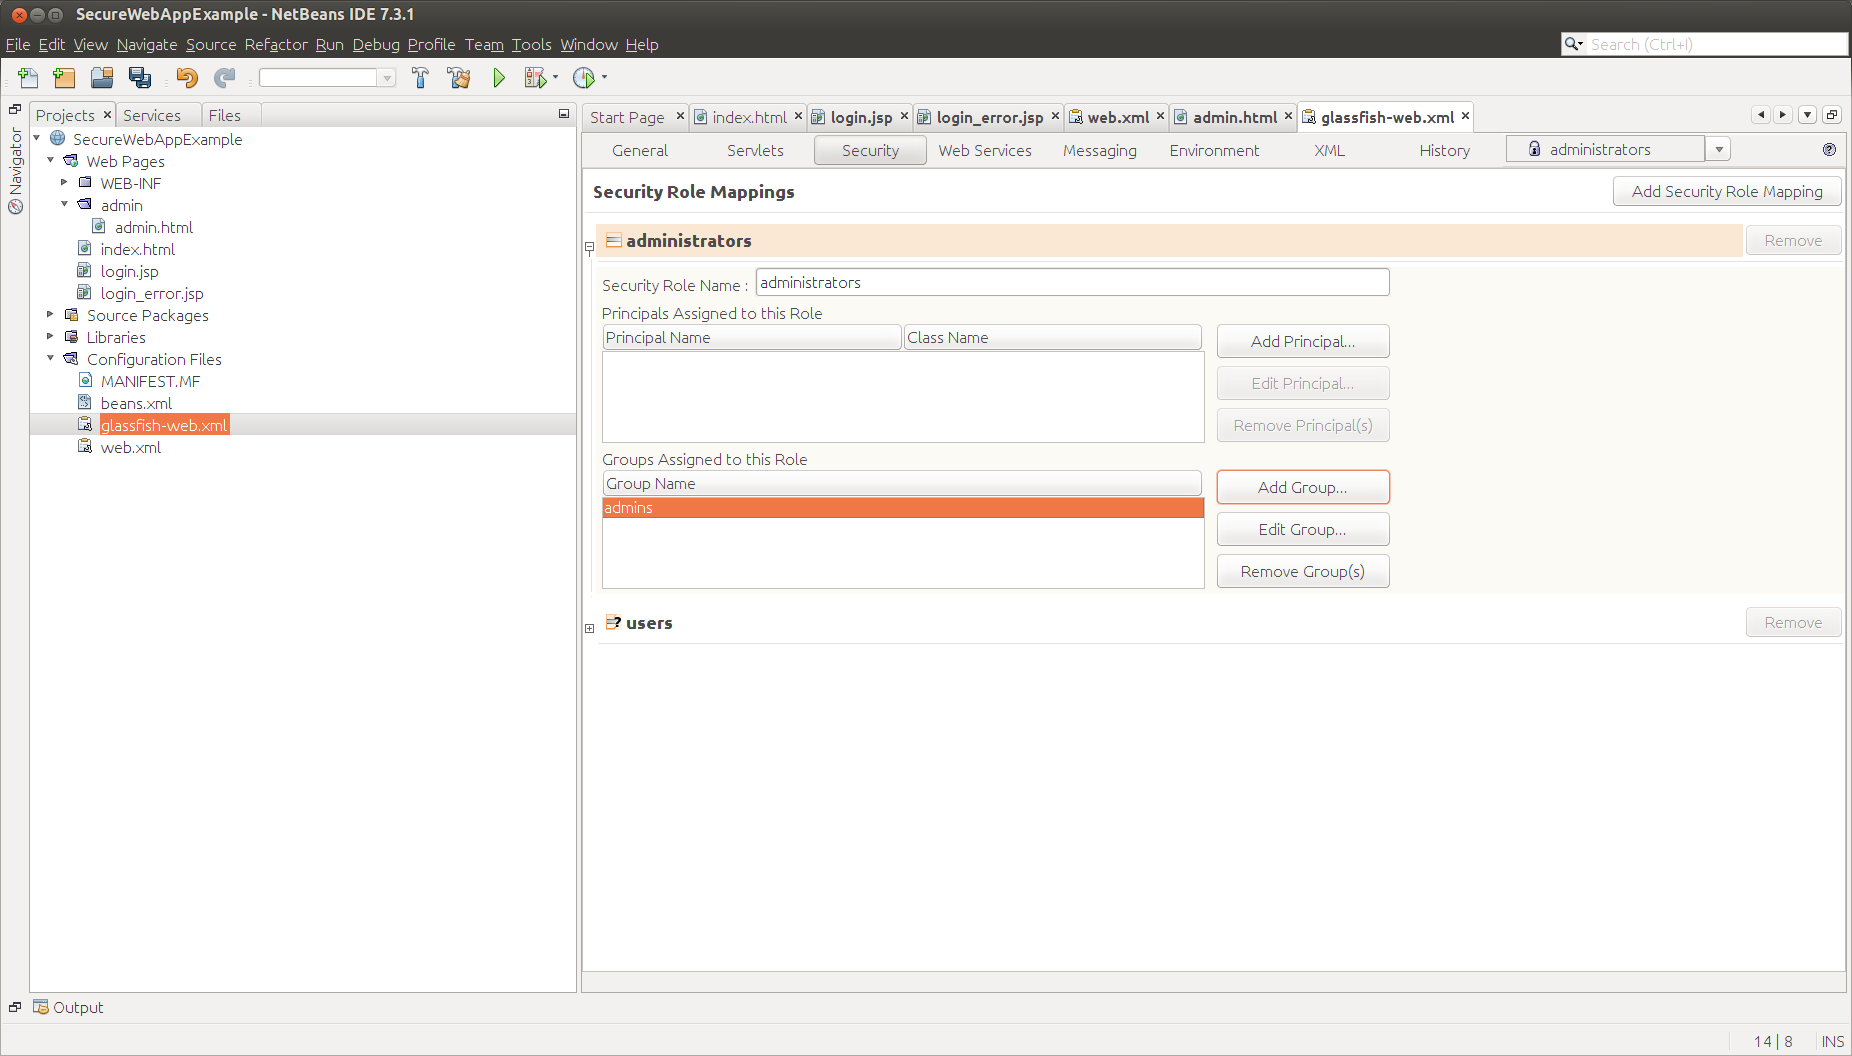Switch to the Files tab
The height and width of the screenshot is (1056, 1852).
click(x=224, y=115)
